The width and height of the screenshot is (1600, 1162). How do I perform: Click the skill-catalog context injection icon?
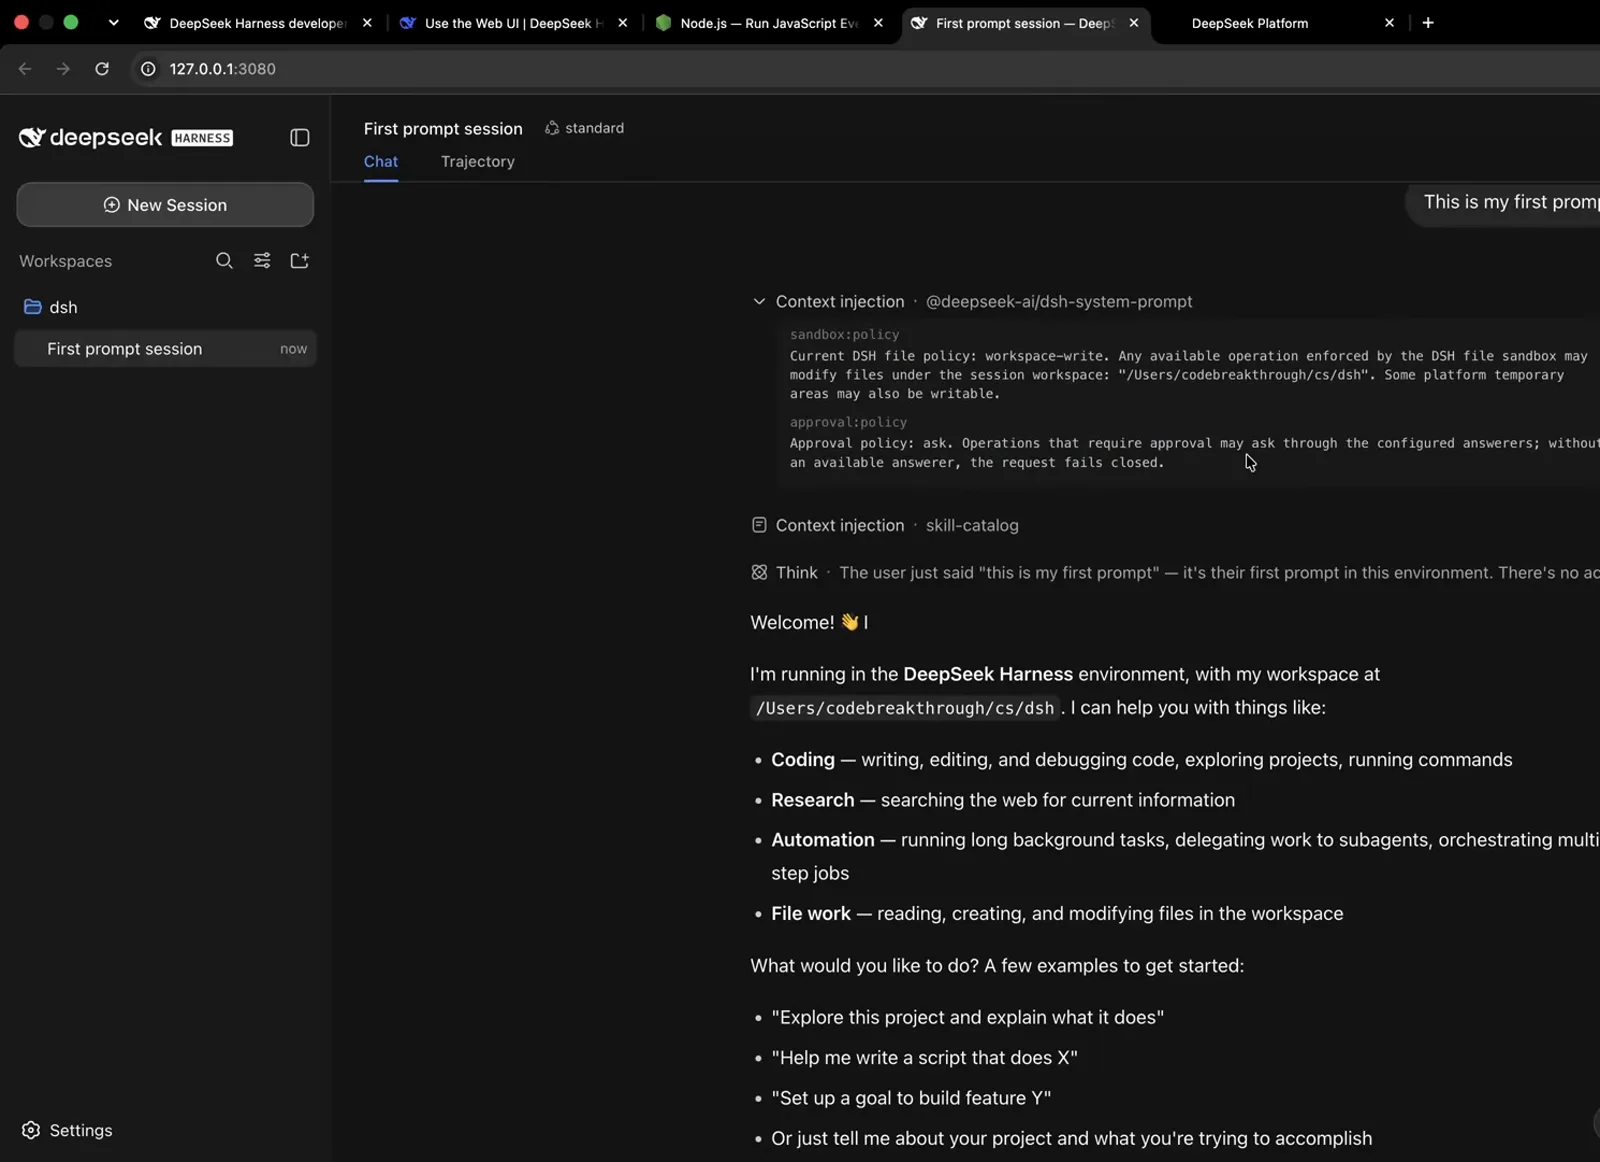pos(759,525)
